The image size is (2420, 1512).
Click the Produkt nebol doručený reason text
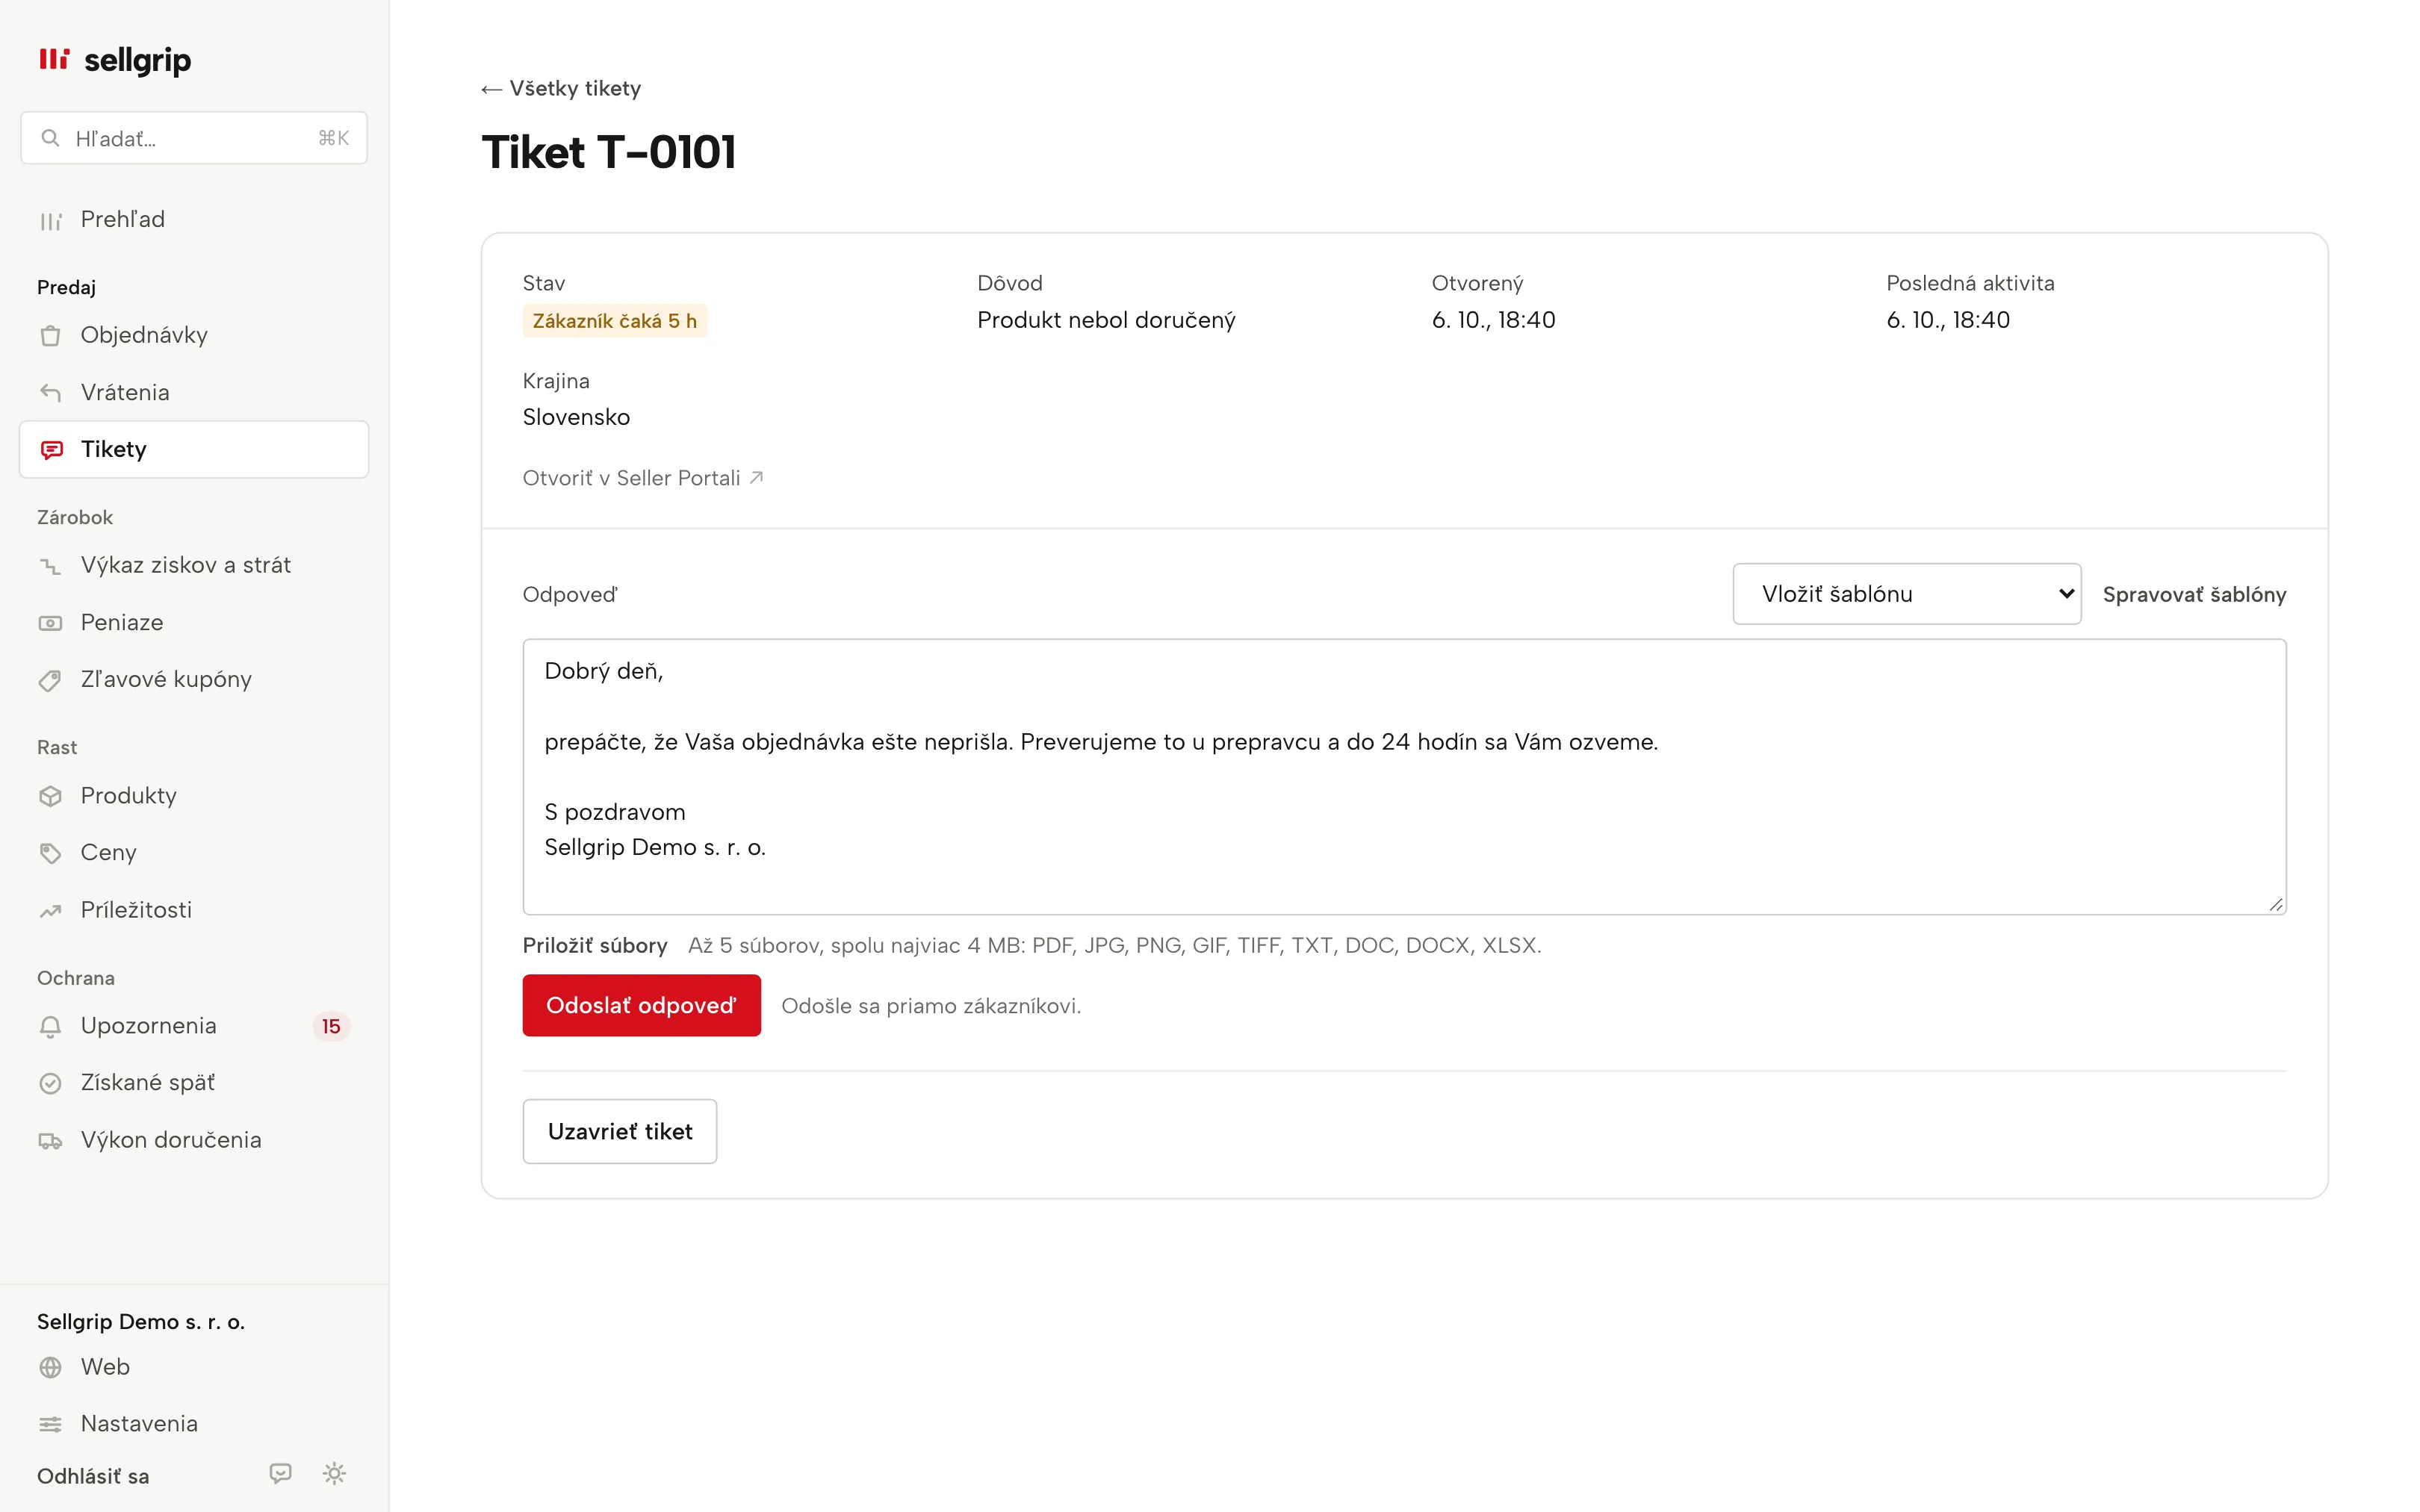pos(1106,320)
